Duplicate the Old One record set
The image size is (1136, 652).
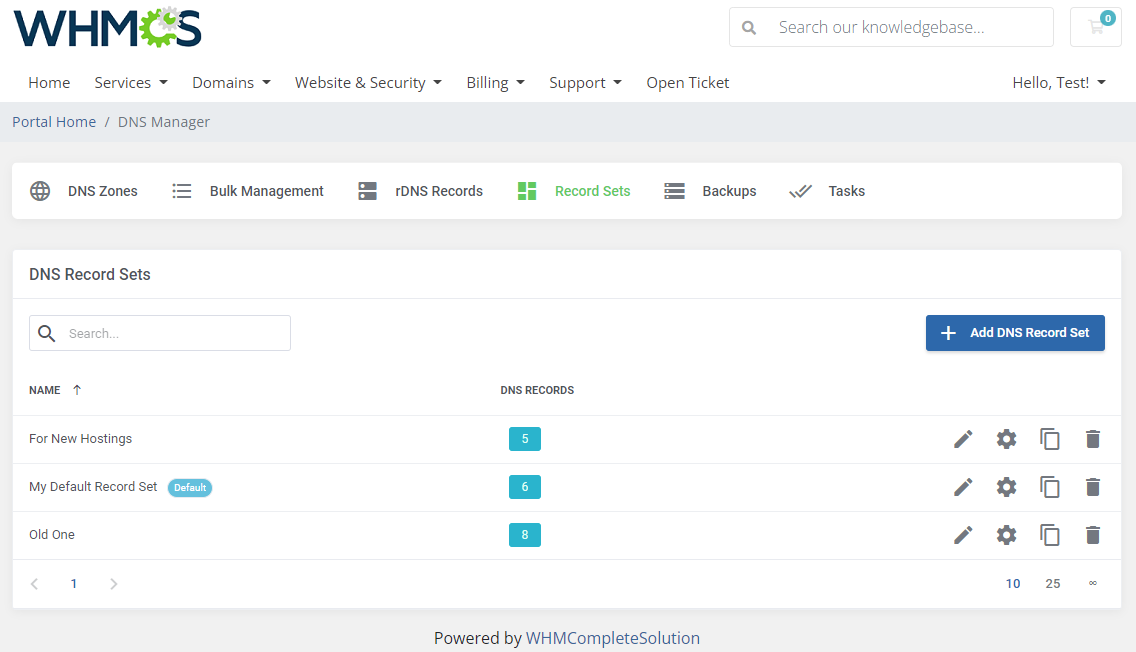click(1050, 535)
